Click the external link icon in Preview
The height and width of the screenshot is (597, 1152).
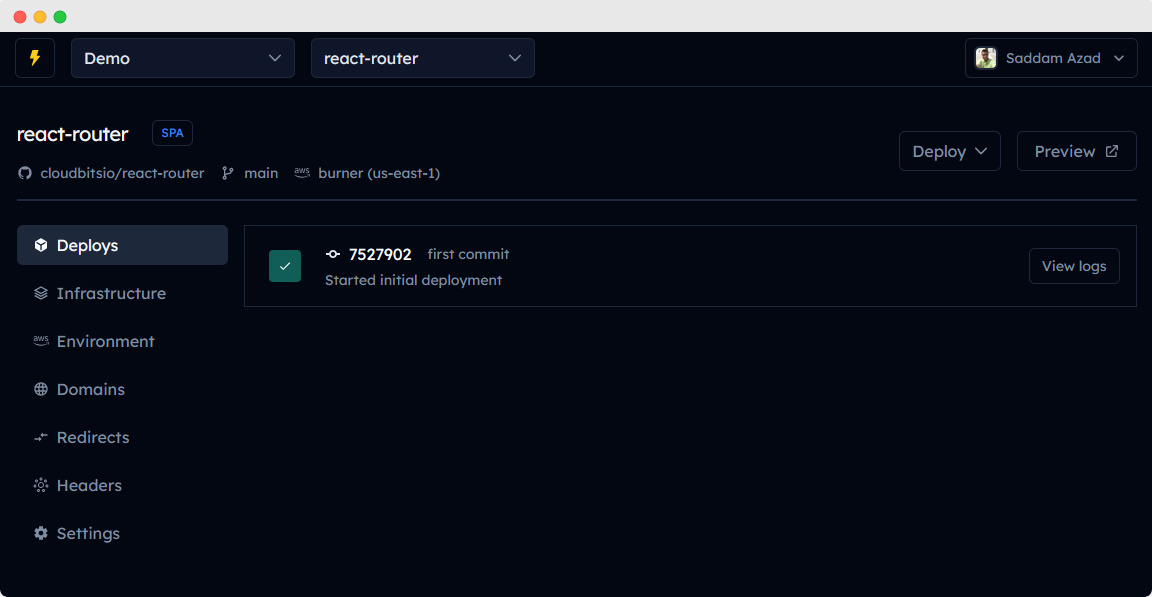tap(1112, 151)
